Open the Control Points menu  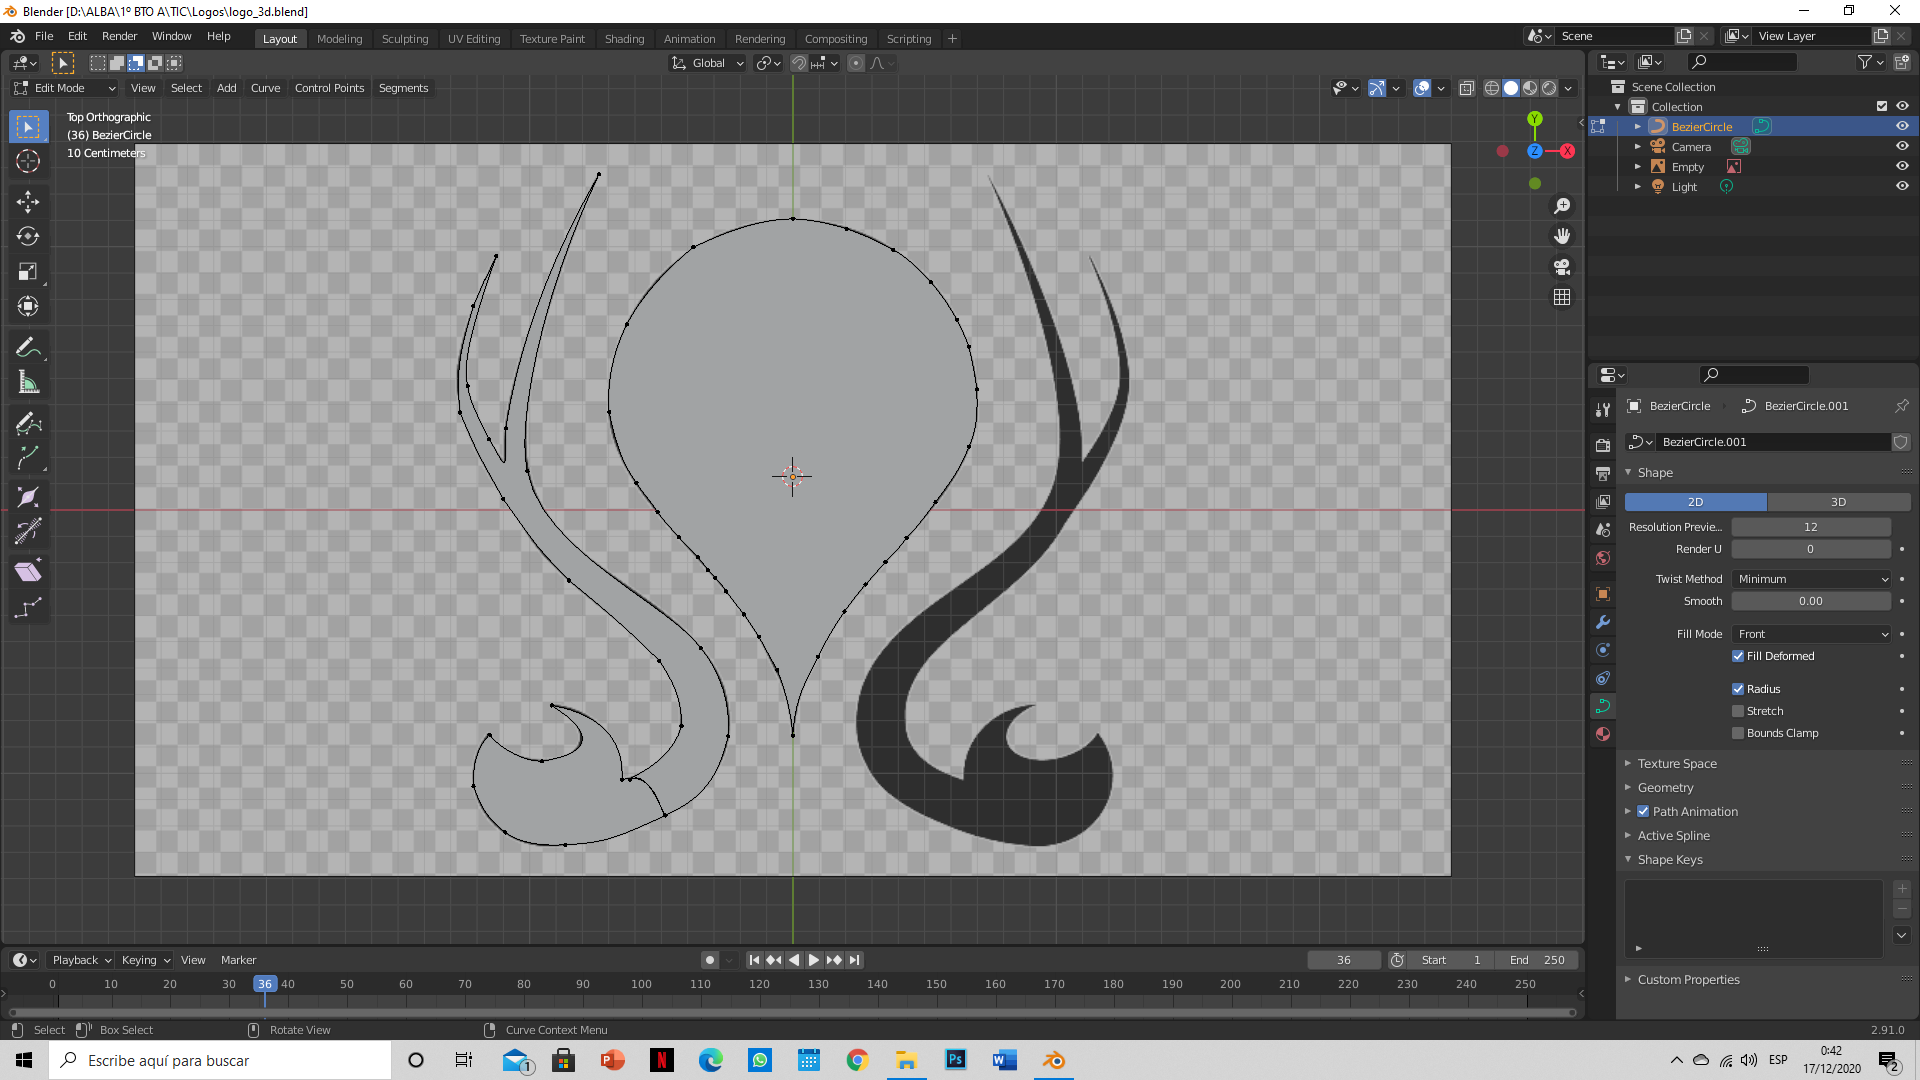329,88
